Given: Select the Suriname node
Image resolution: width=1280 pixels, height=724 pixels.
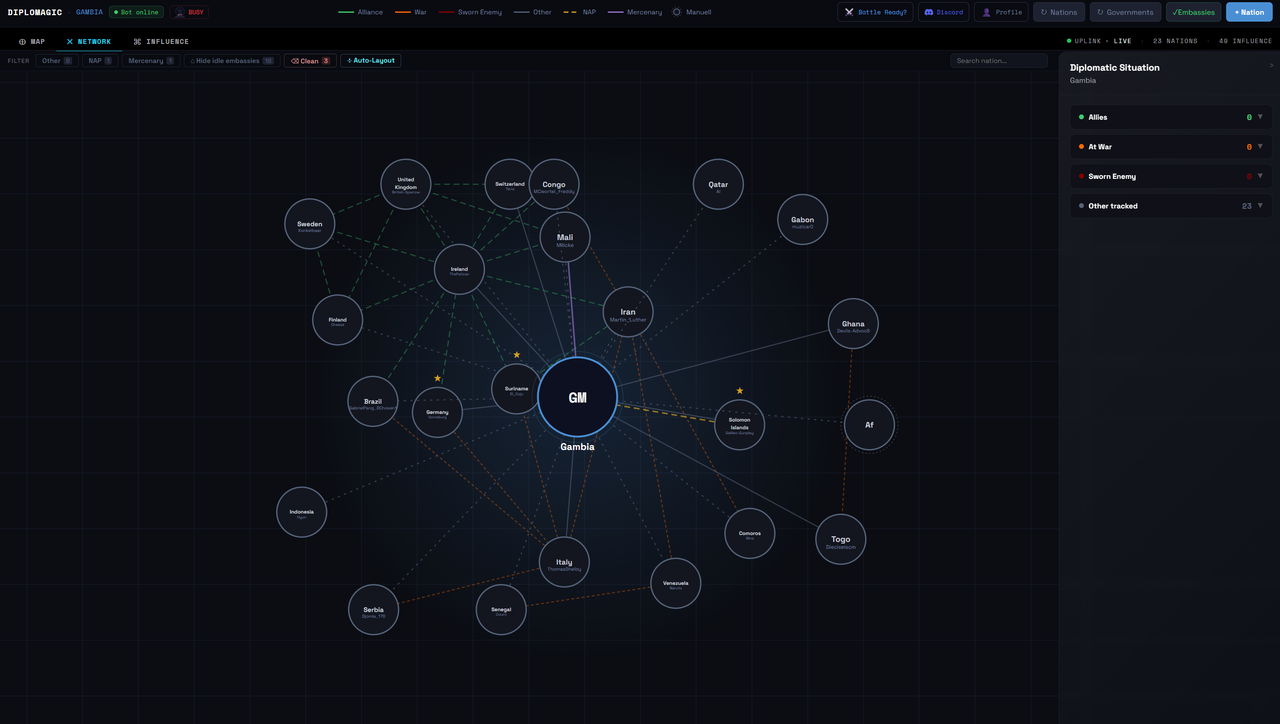Looking at the screenshot, I should coord(517,389).
